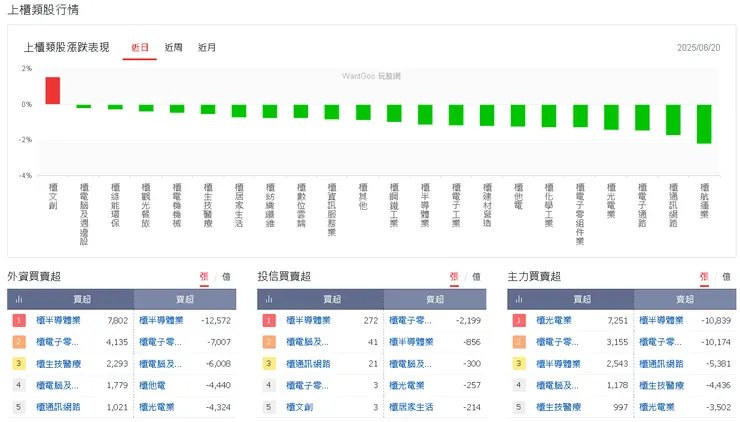The width and height of the screenshot is (740, 422).
Task: Switch to the 近周 tab
Action: (173, 48)
